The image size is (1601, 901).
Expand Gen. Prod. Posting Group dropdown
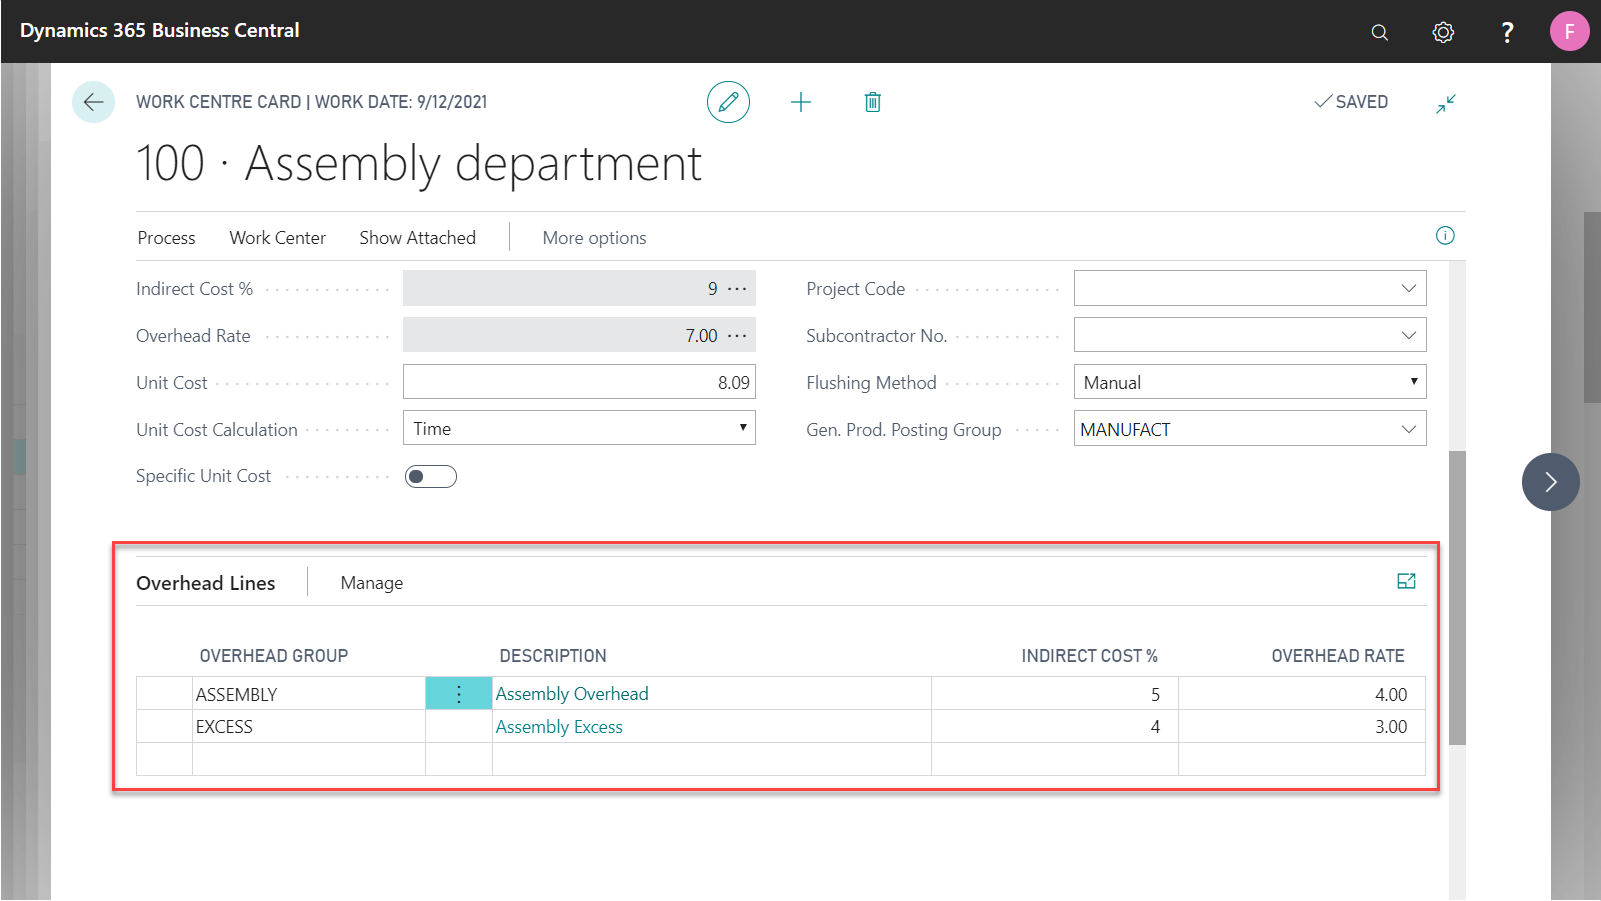coord(1409,429)
